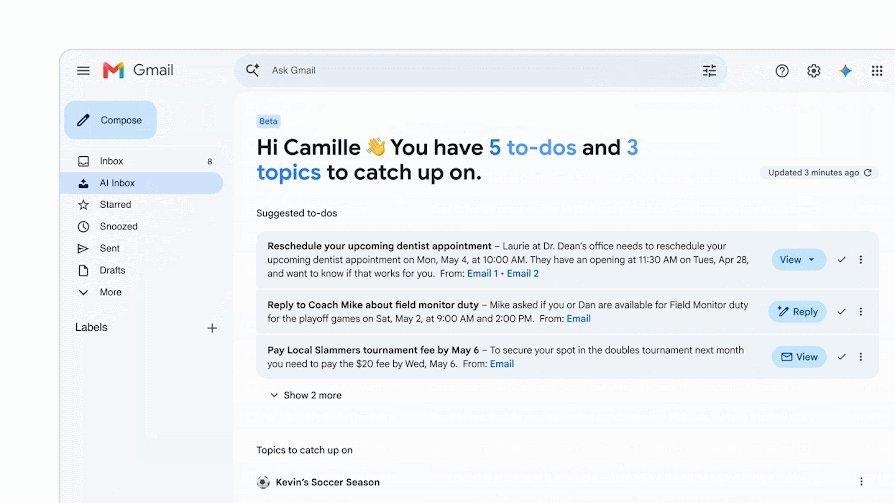The width and height of the screenshot is (895, 503).
Task: Click the Compose button
Action: pyautogui.click(x=110, y=120)
